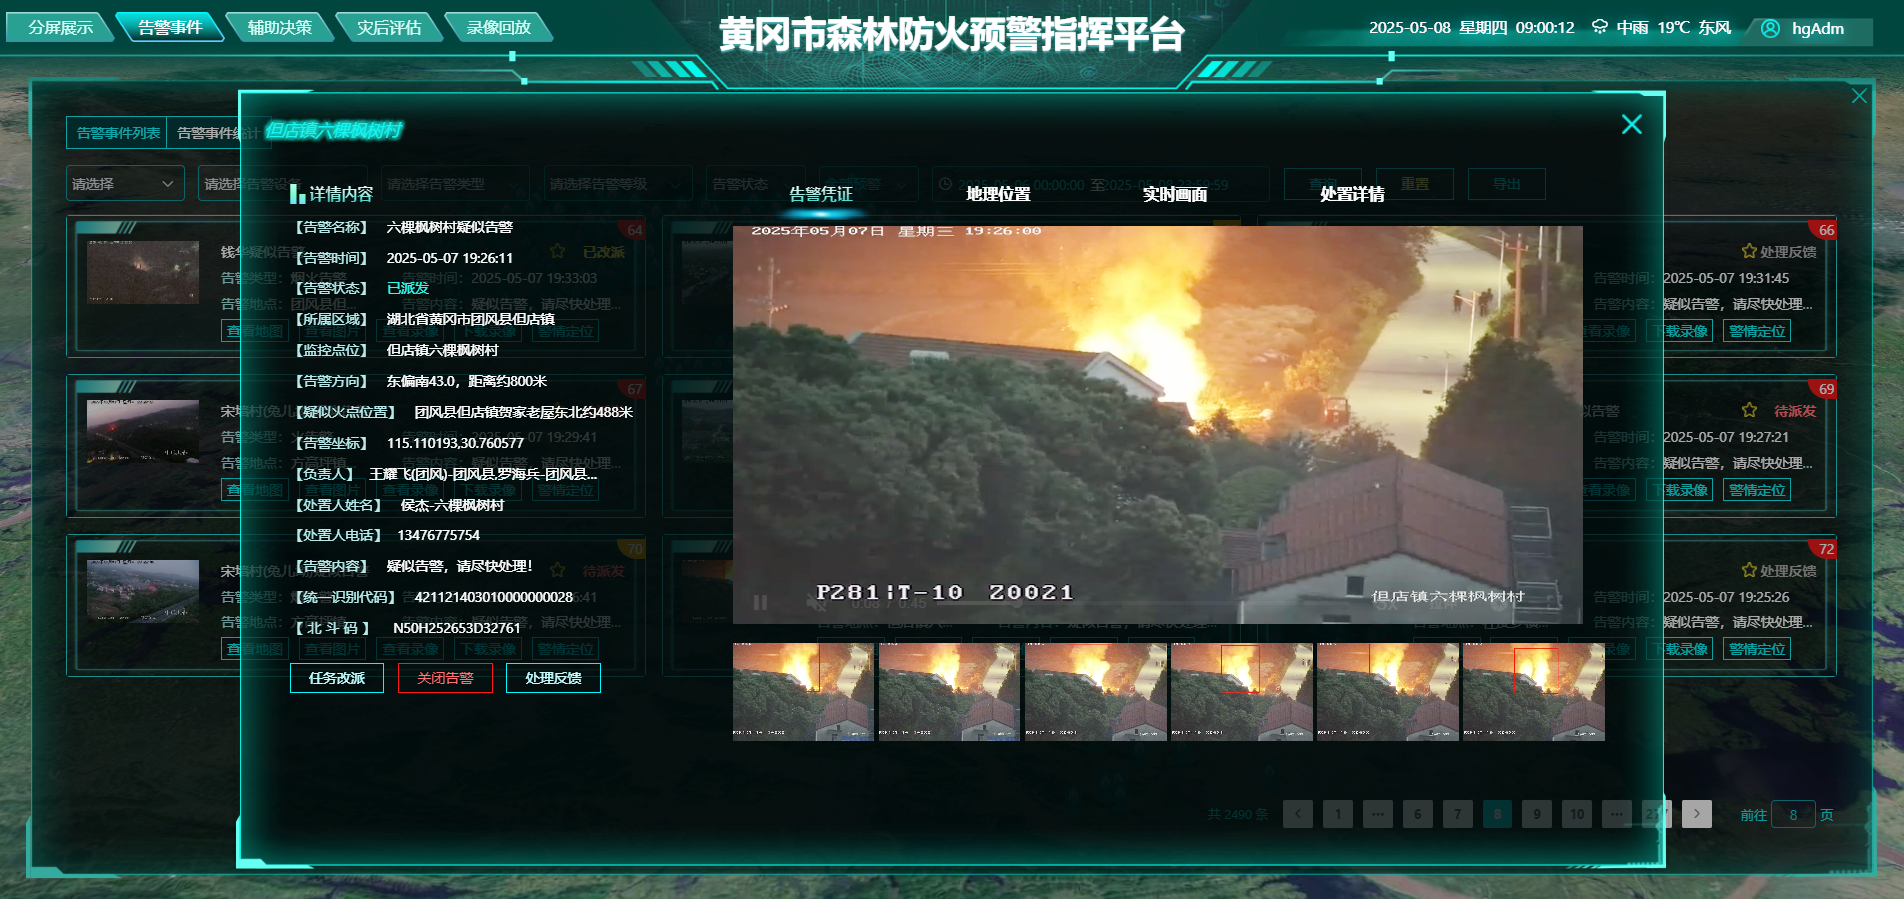
Task: Switch to 实时画面 tab
Action: [1175, 194]
